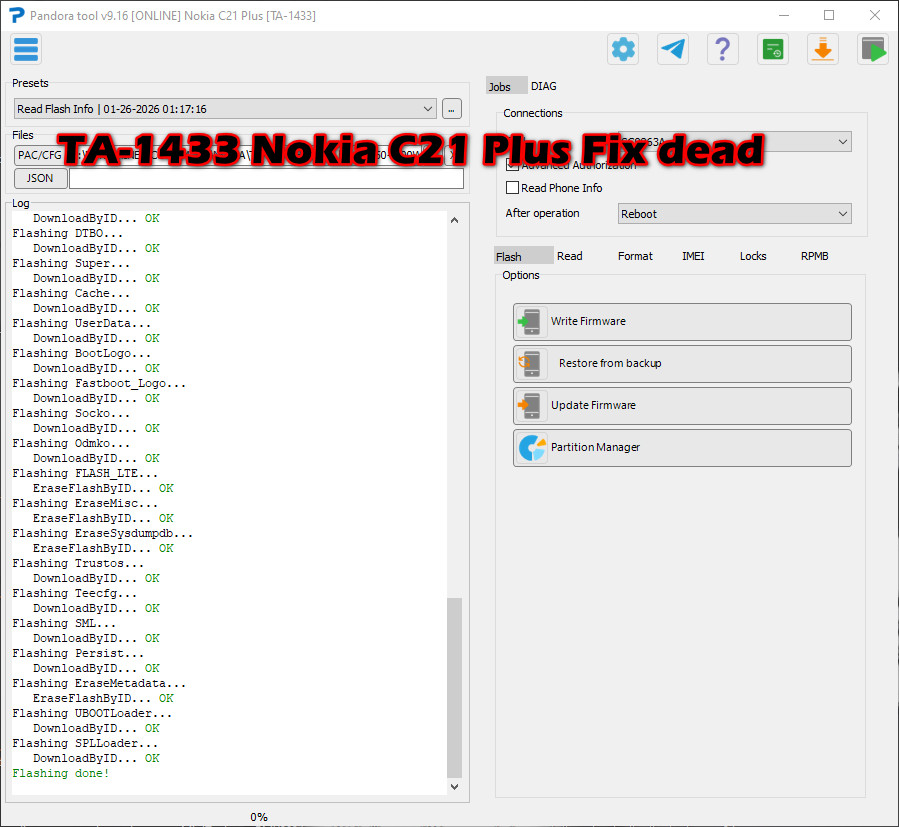899x827 pixels.
Task: Click the 'Flashing UBOOTLoader...' log line
Action: [x=92, y=713]
